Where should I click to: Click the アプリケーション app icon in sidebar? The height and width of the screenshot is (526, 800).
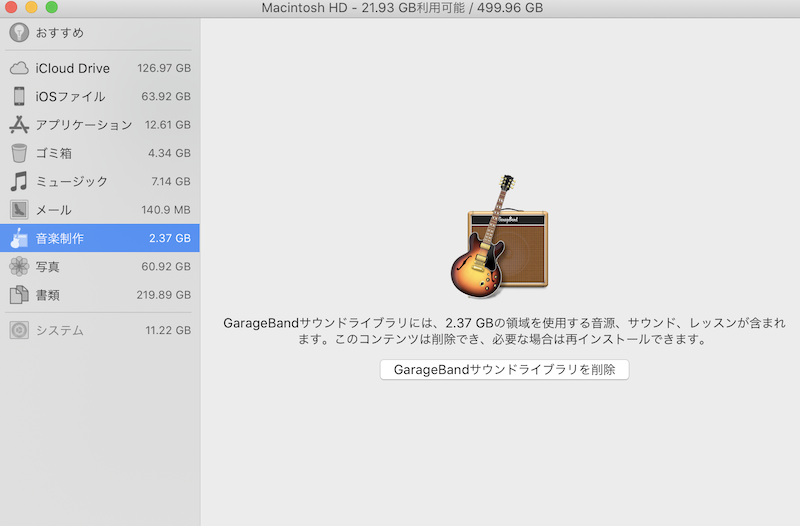click(x=18, y=125)
